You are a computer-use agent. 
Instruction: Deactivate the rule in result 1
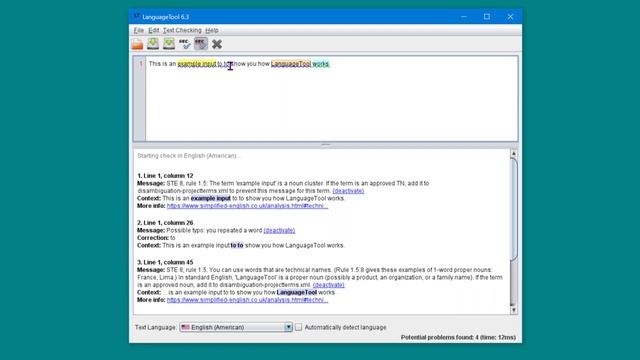coord(348,191)
